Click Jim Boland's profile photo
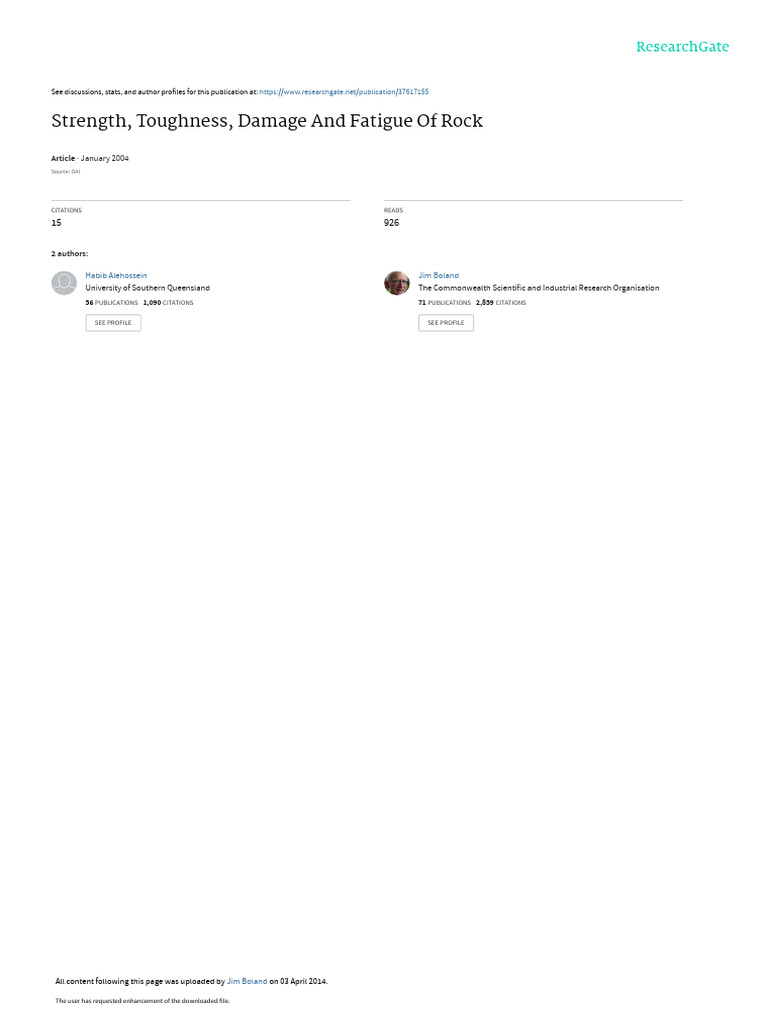Viewport: 768px width, 1024px height. click(x=397, y=283)
